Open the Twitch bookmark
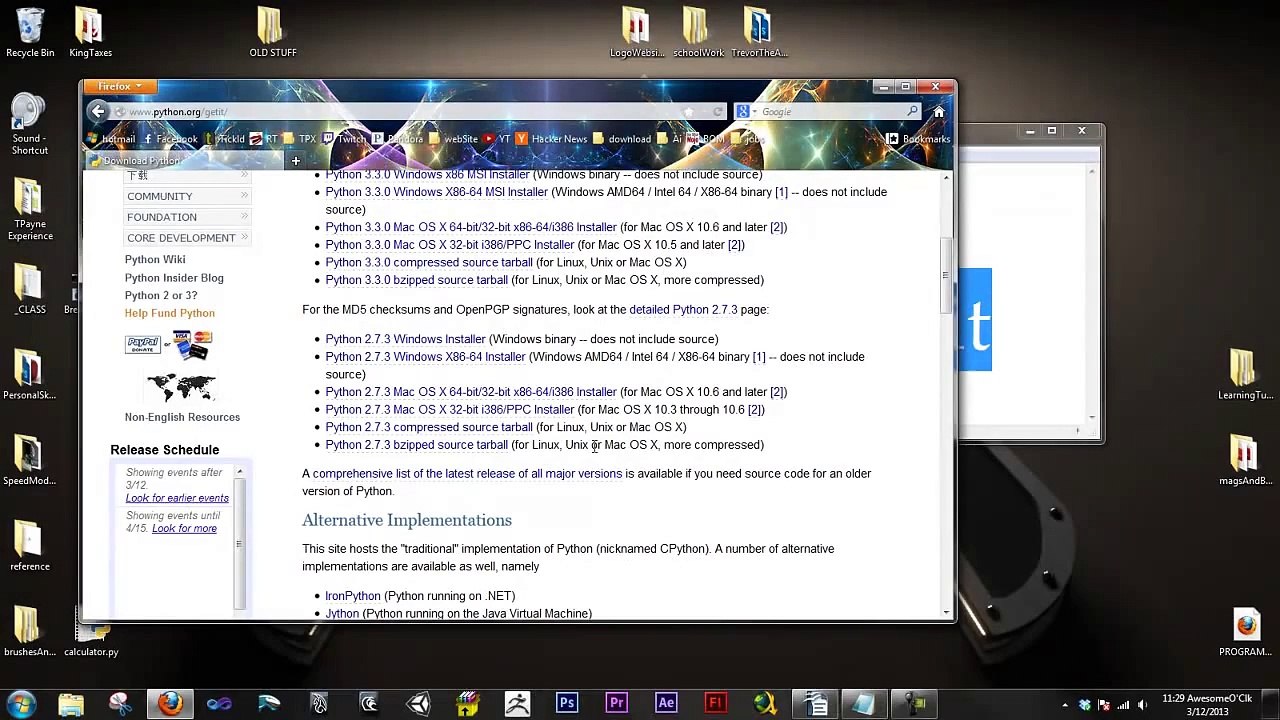This screenshot has width=1280, height=720. pos(344,139)
